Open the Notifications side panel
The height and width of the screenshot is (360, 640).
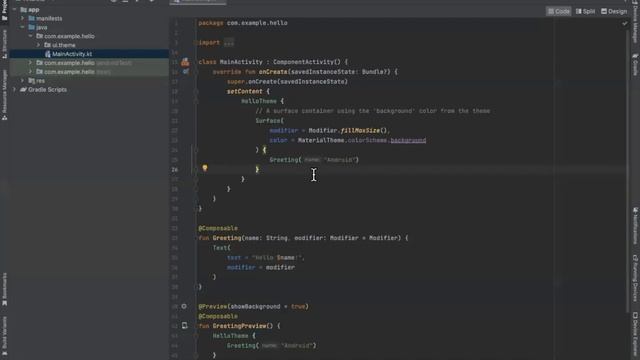click(x=635, y=226)
